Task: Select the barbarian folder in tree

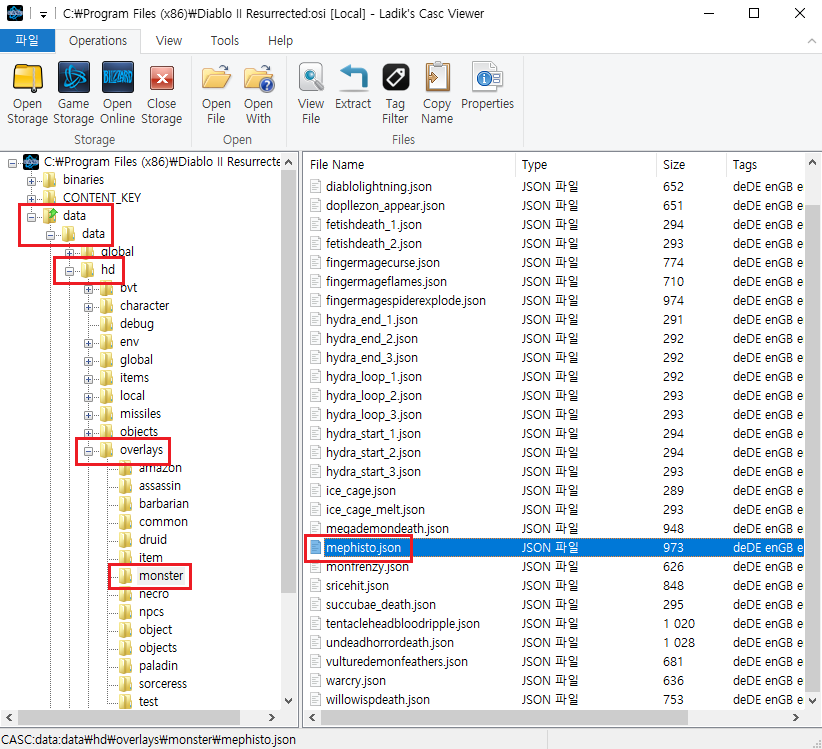Action: (x=164, y=504)
